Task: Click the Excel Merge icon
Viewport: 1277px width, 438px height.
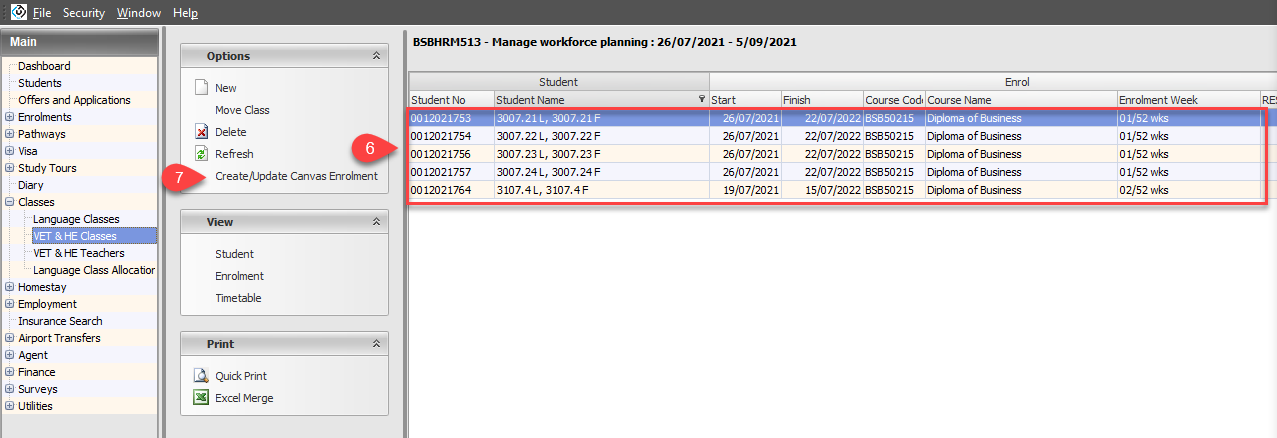Action: [200, 398]
